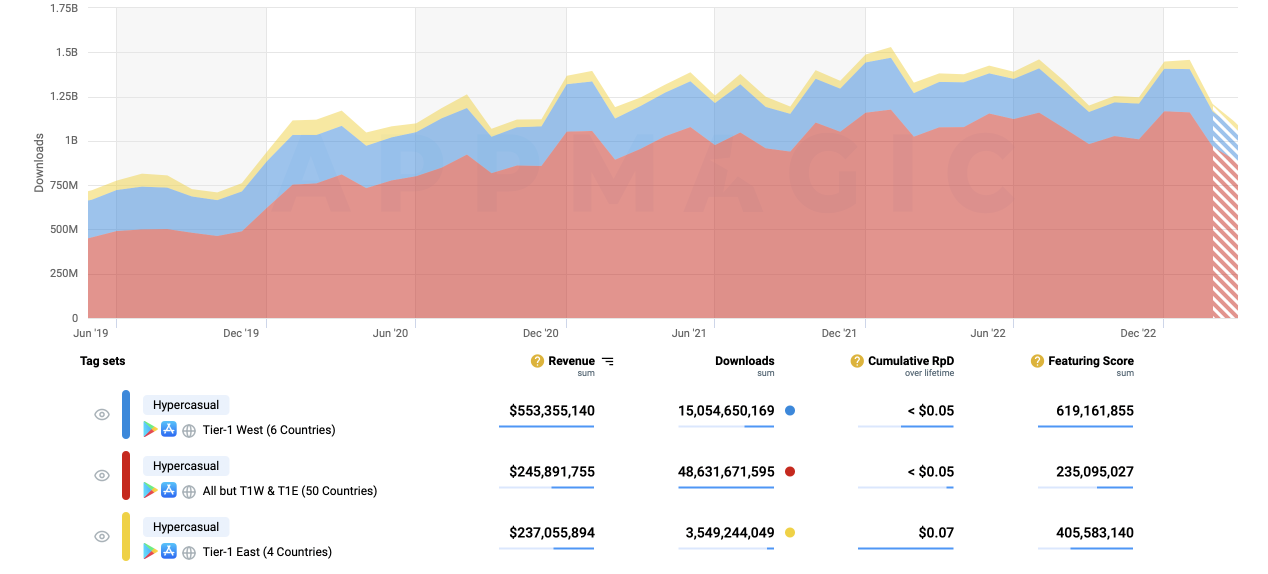The height and width of the screenshot is (574, 1268).
Task: Click globe icon in All but T1W & T1E row
Action: [189, 491]
